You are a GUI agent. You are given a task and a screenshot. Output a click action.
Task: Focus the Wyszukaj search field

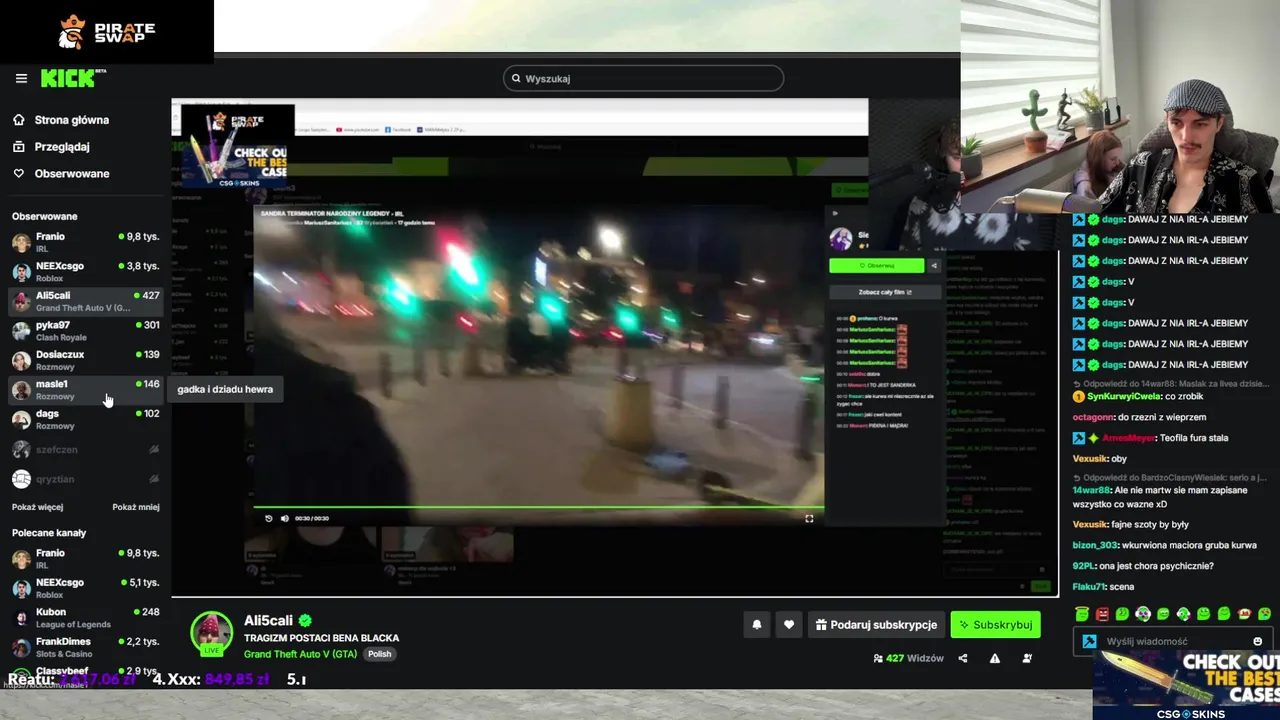click(643, 78)
